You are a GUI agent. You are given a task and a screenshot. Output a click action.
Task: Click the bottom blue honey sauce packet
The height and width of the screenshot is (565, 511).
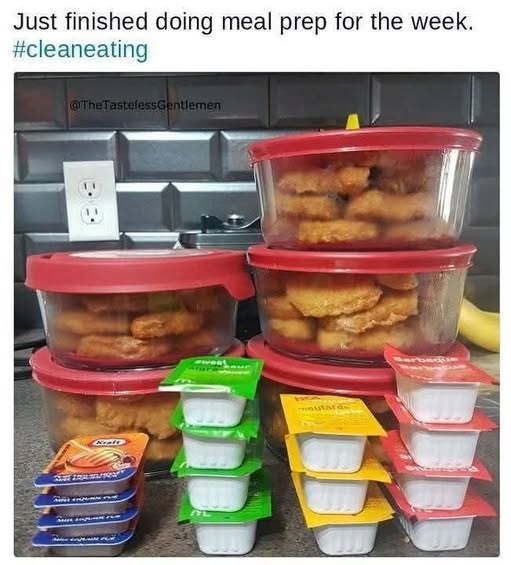[85, 542]
